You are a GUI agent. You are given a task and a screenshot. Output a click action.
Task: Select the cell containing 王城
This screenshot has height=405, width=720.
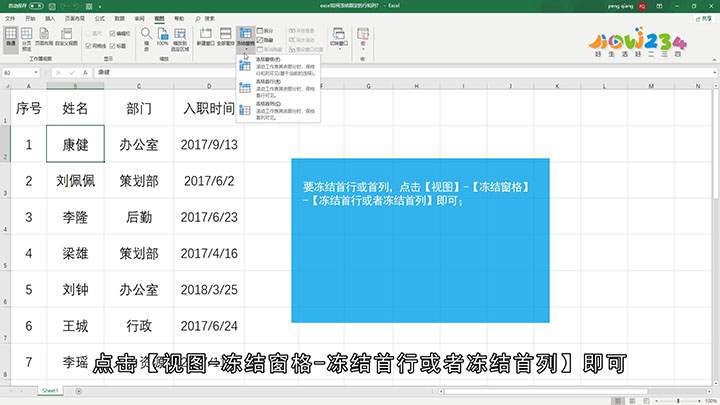click(x=75, y=326)
